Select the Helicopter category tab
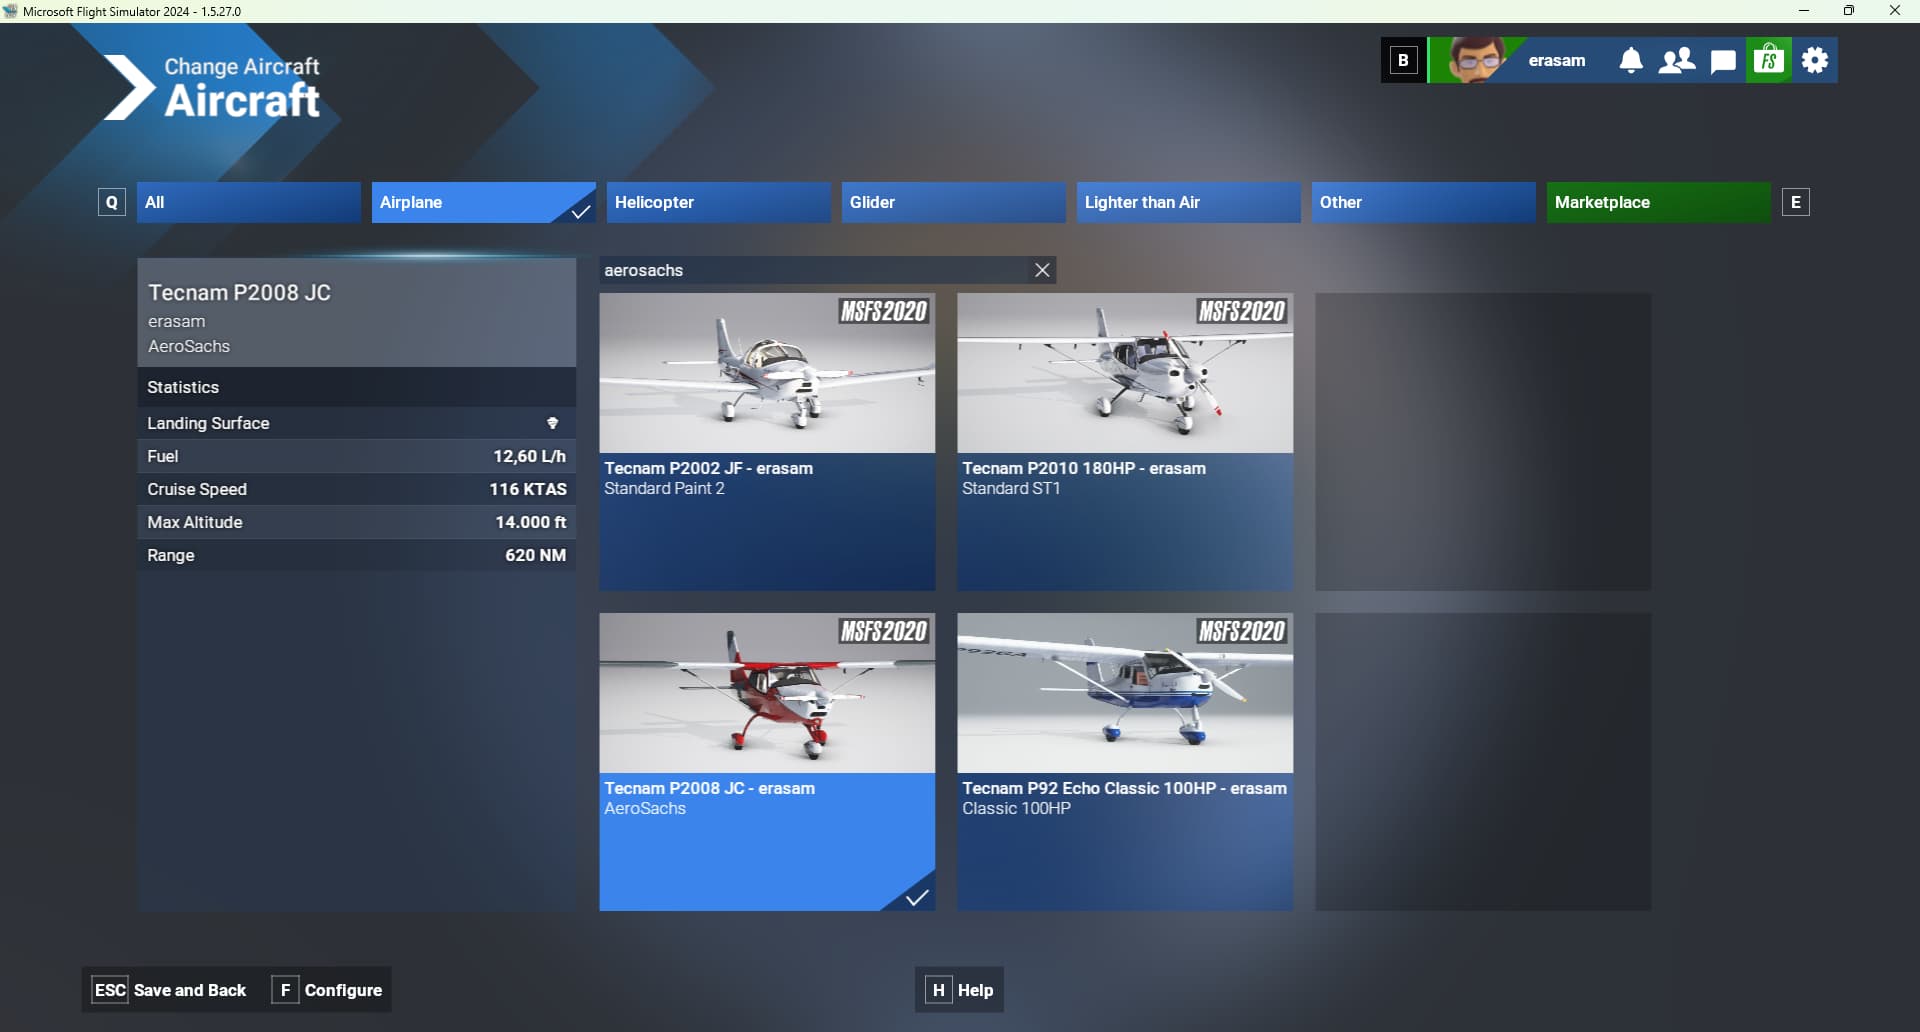This screenshot has width=1920, height=1032. [718, 202]
